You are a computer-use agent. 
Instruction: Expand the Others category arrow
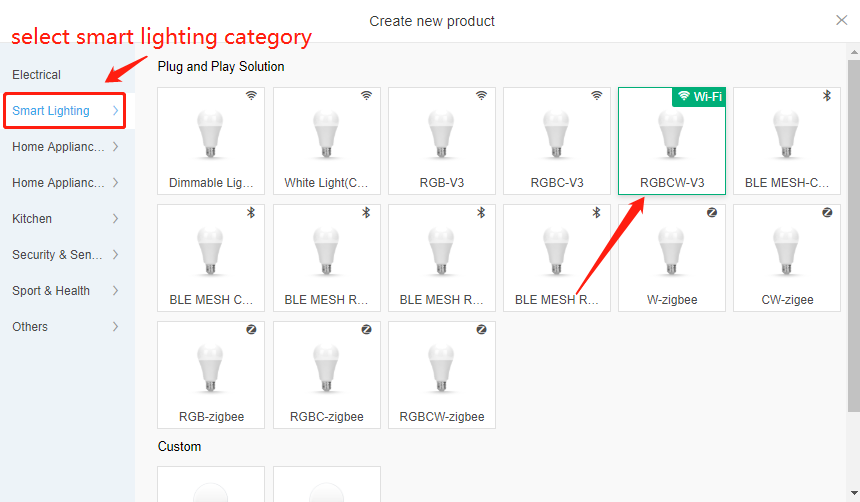tap(115, 326)
